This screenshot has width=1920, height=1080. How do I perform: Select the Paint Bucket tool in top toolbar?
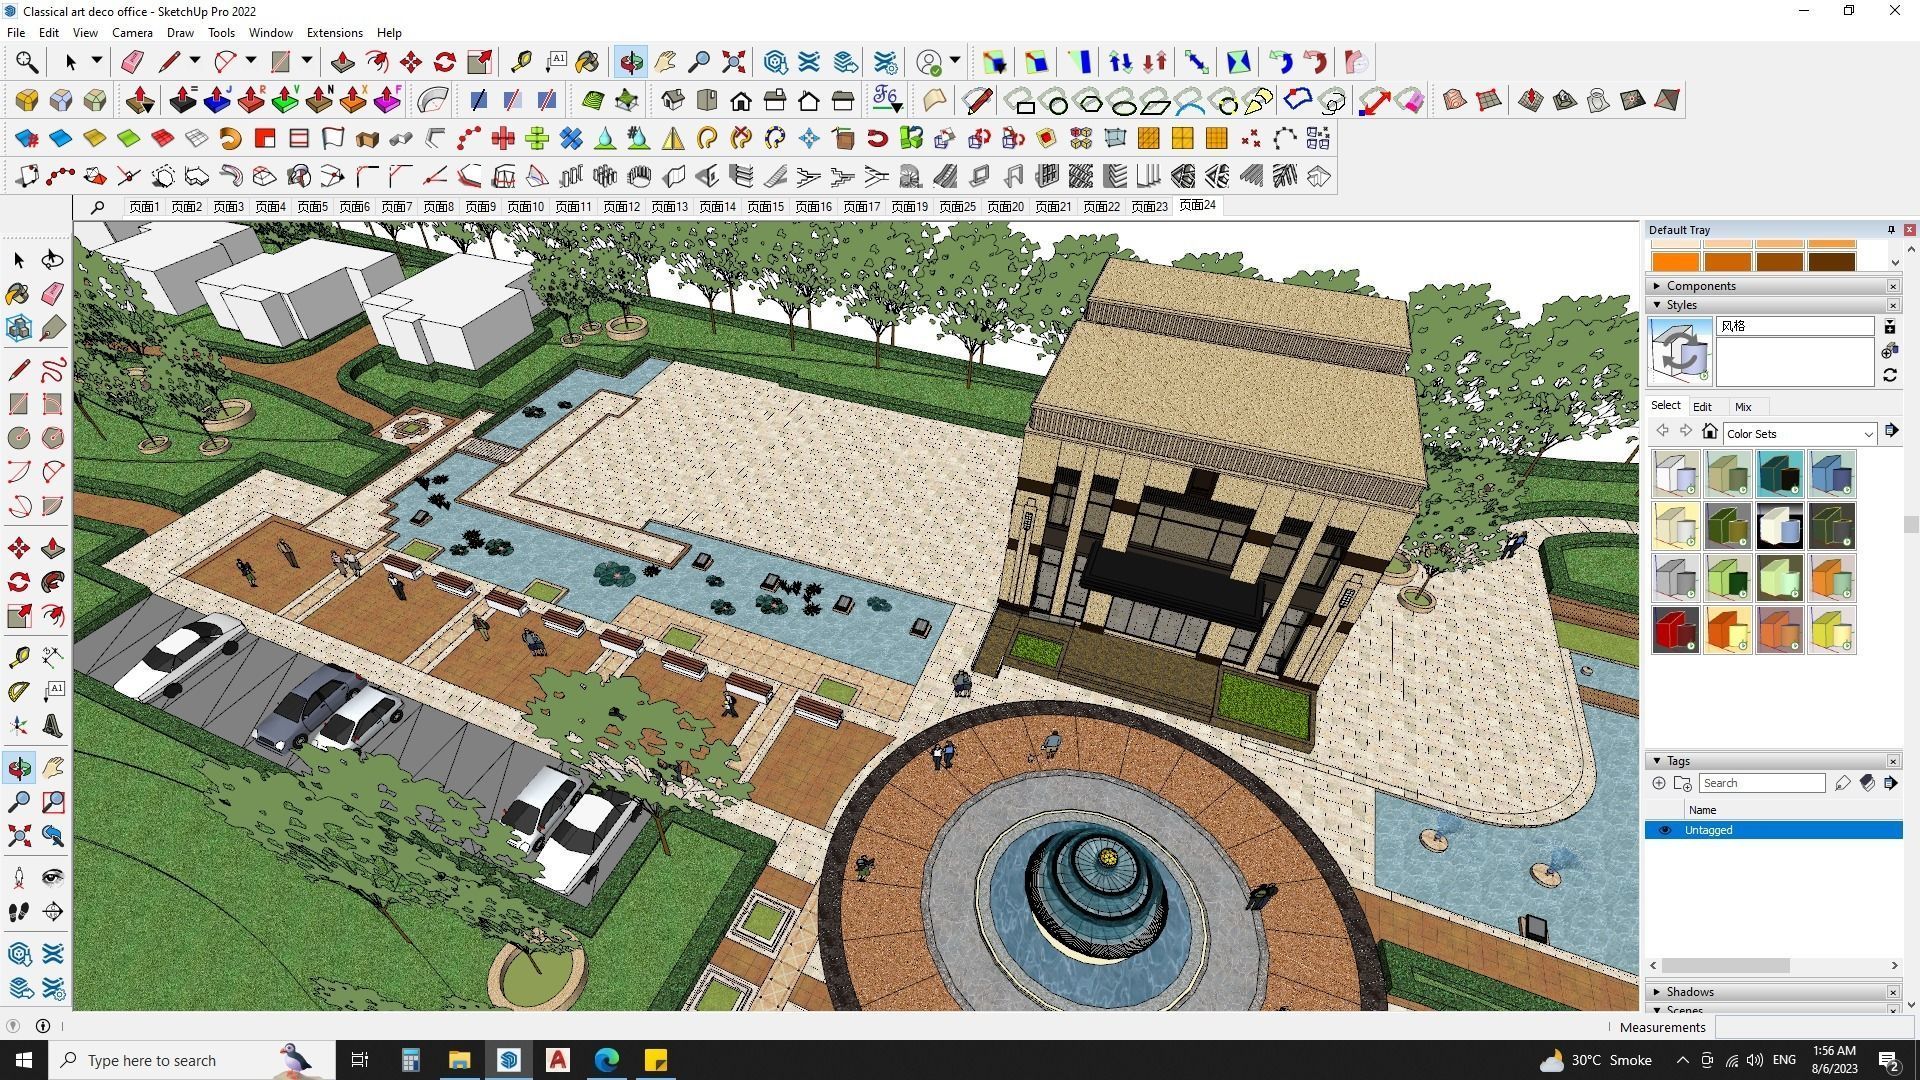(x=588, y=62)
